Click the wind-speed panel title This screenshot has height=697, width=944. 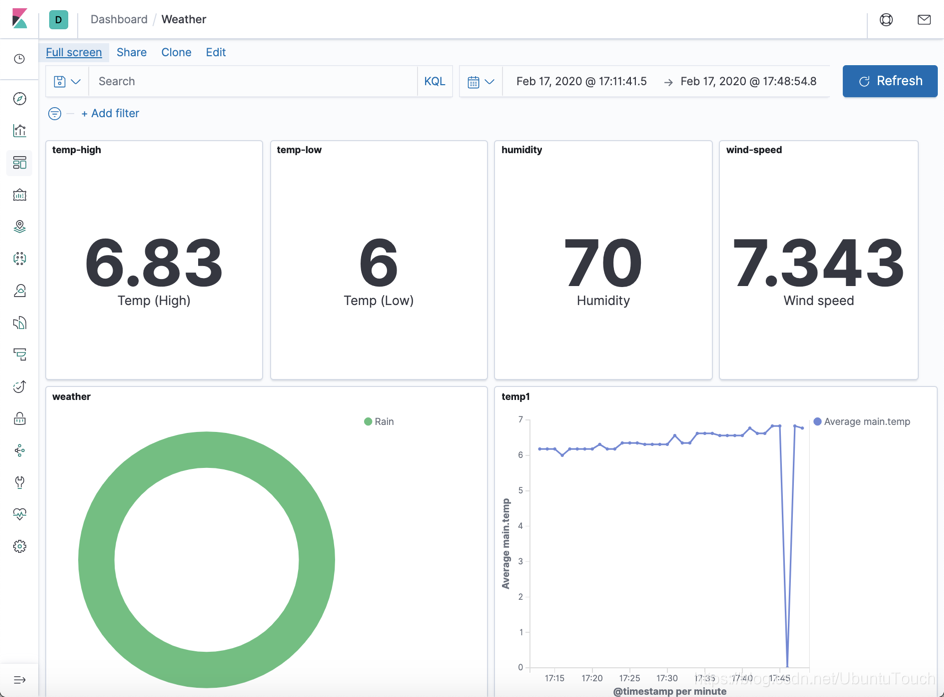coord(754,150)
